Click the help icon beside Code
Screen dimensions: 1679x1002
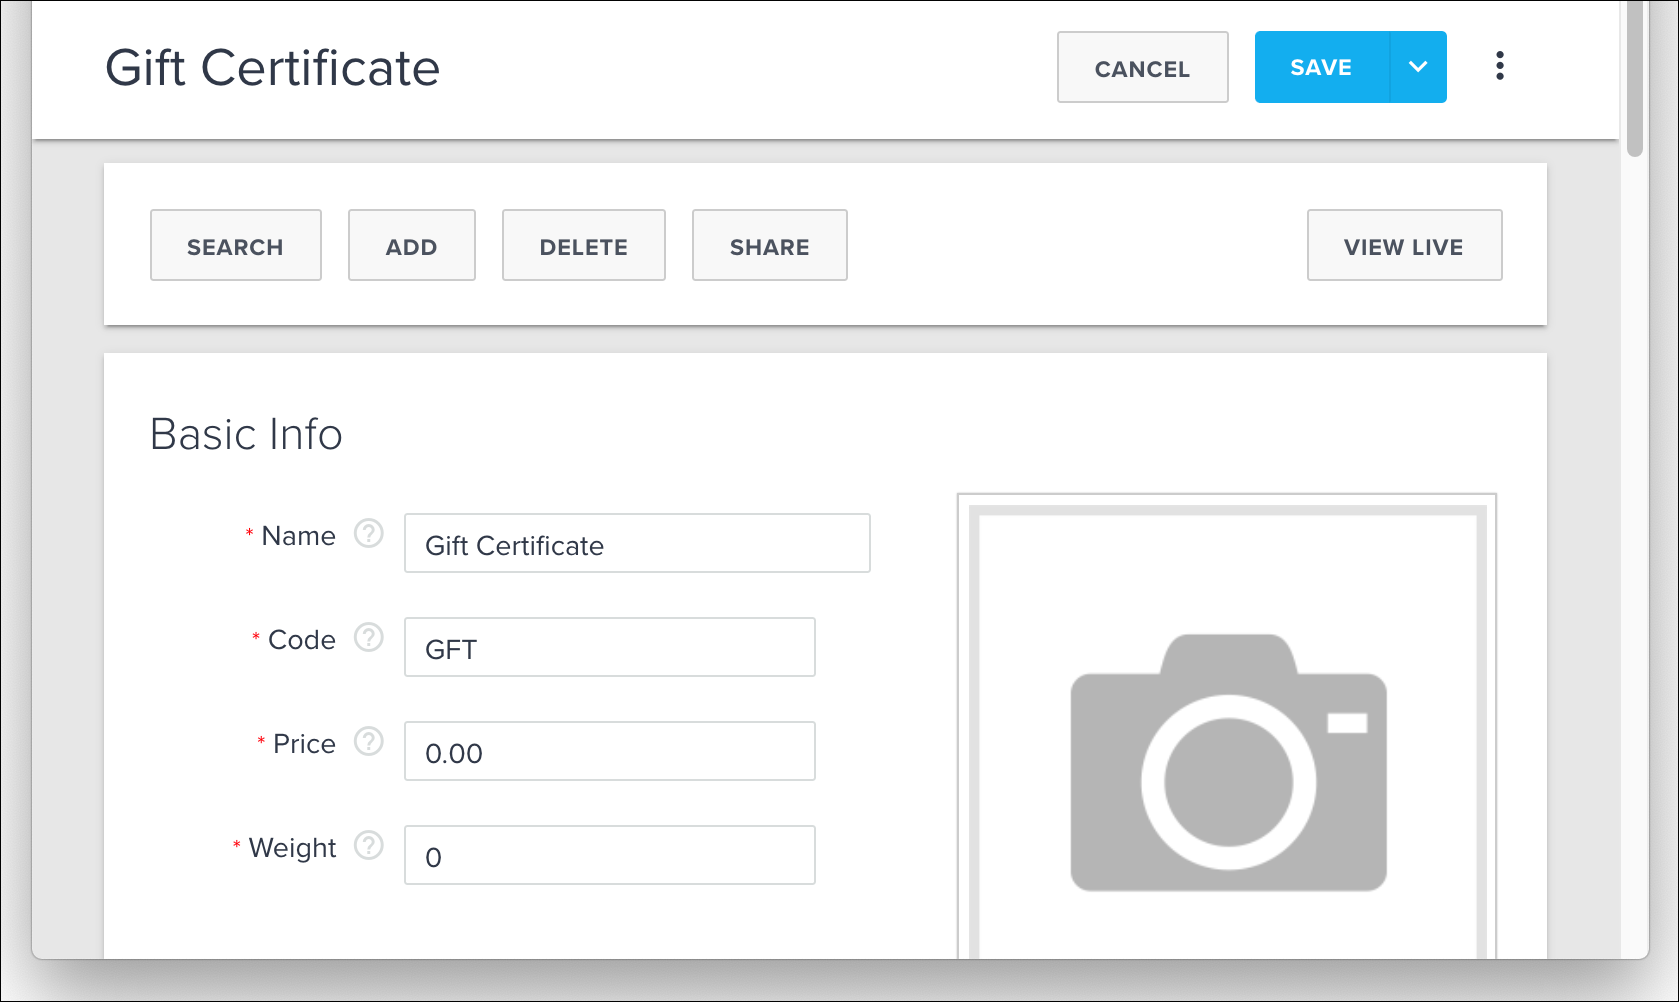pos(369,638)
